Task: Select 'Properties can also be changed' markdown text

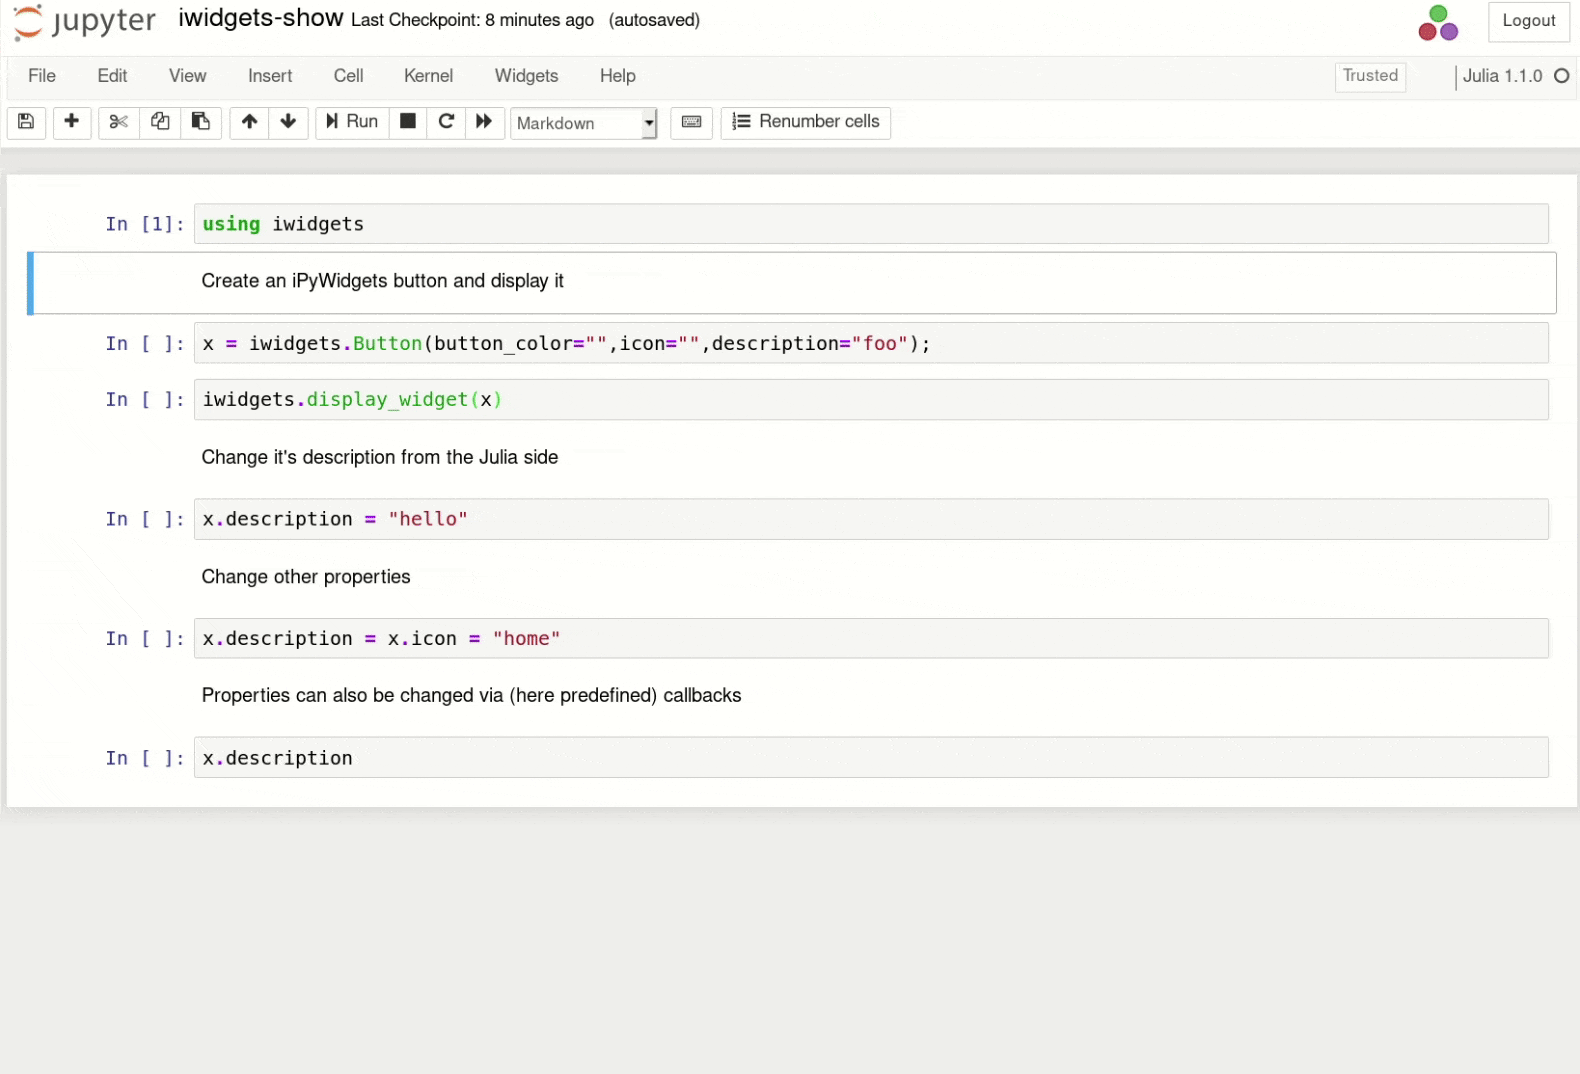Action: 472,695
